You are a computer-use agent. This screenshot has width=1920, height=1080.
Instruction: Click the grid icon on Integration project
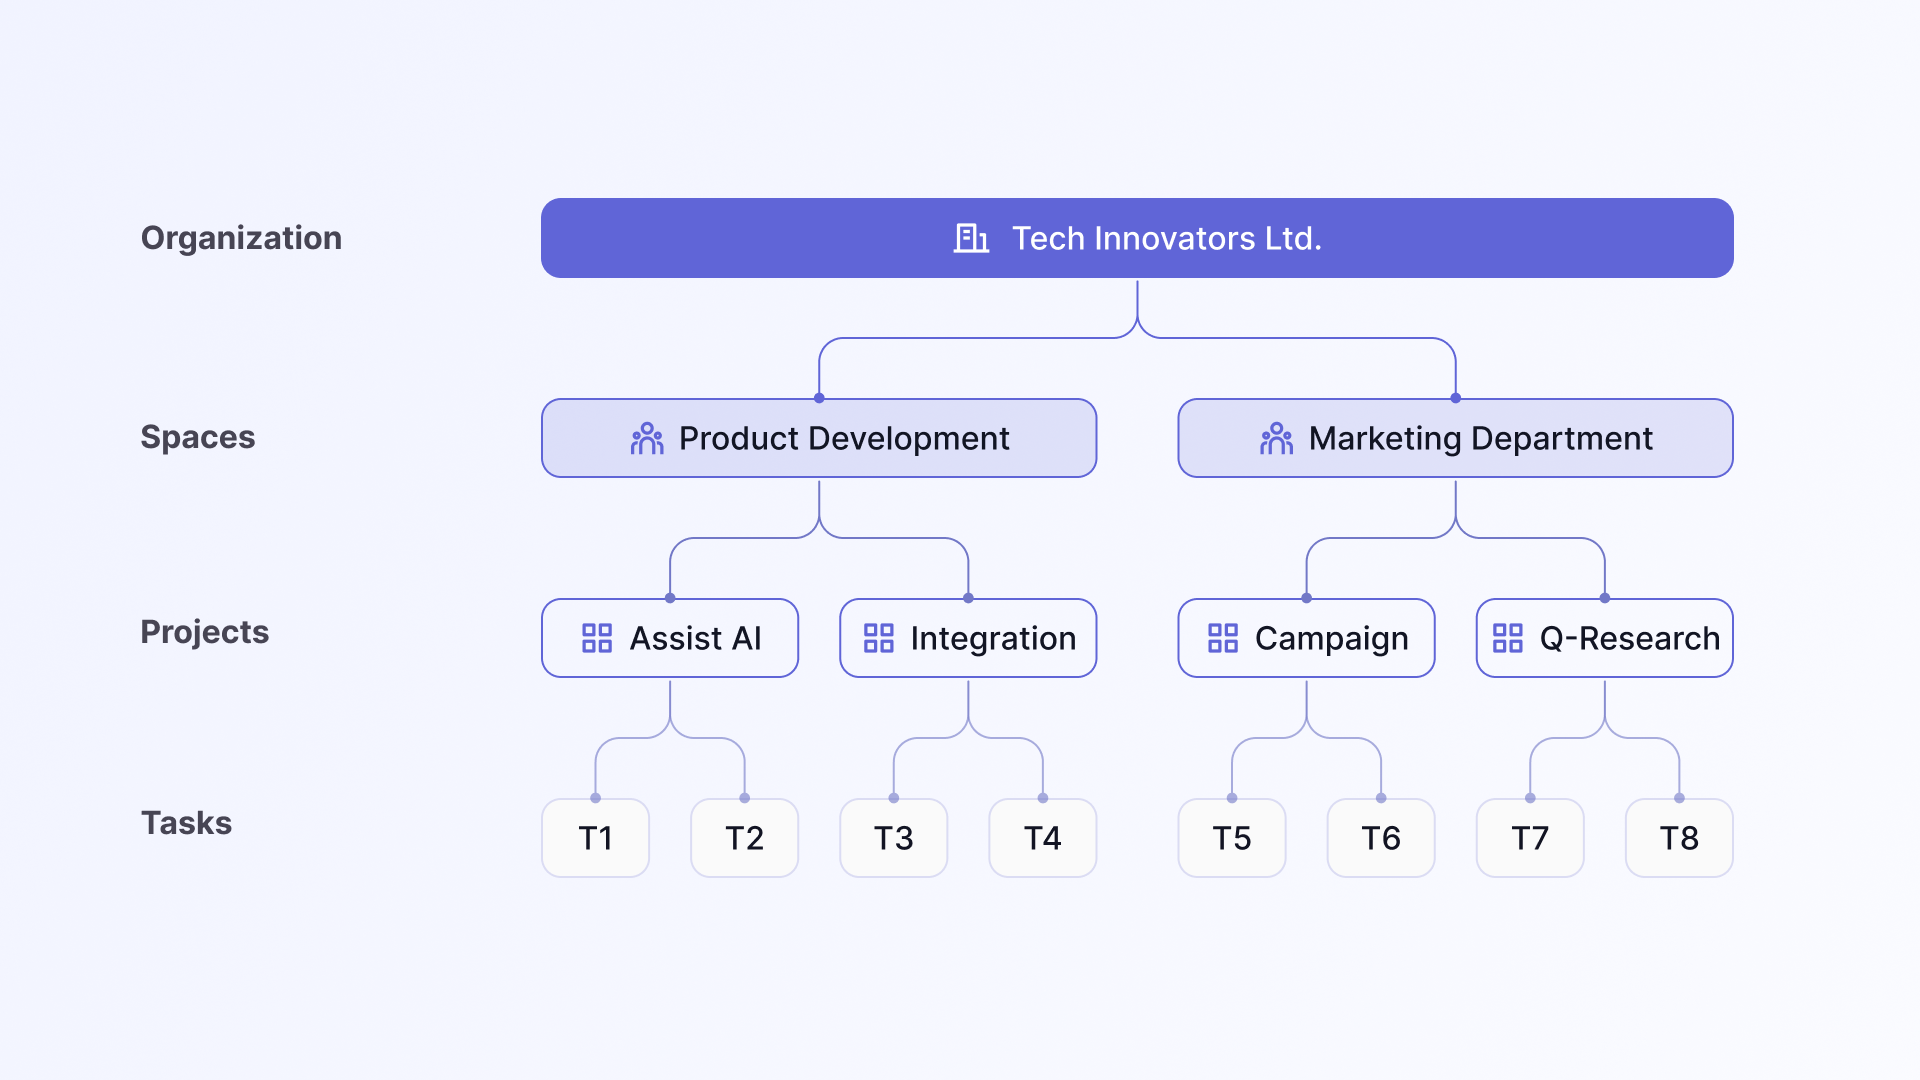coord(878,638)
